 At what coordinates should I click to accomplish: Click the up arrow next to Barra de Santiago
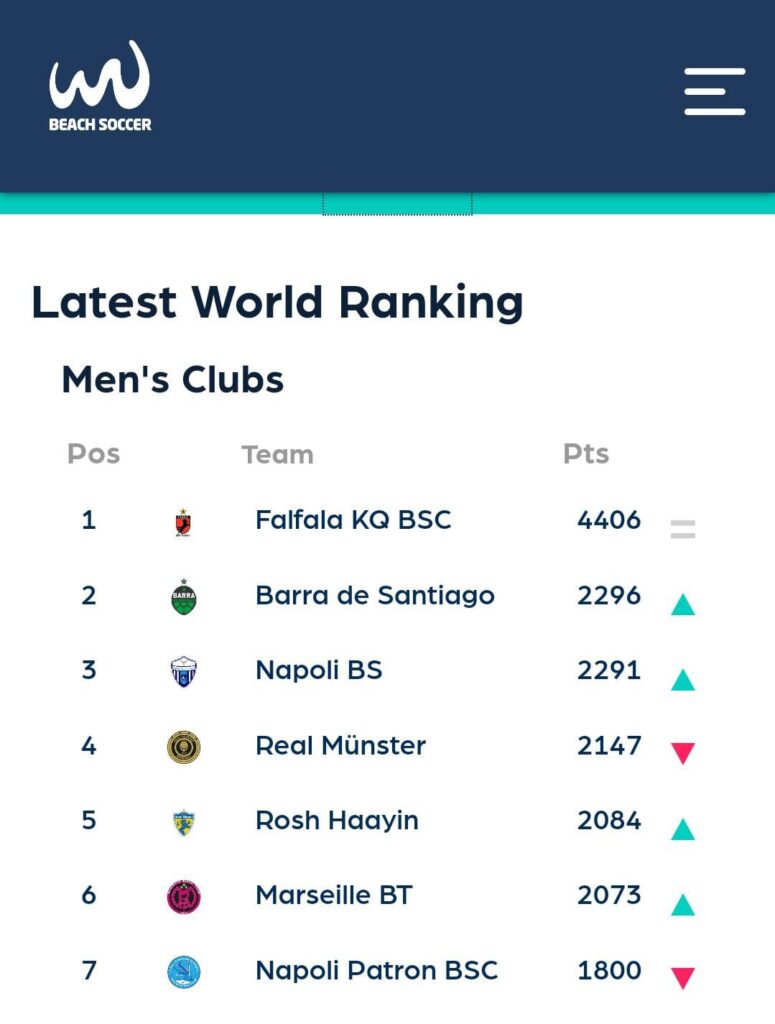pyautogui.click(x=683, y=604)
